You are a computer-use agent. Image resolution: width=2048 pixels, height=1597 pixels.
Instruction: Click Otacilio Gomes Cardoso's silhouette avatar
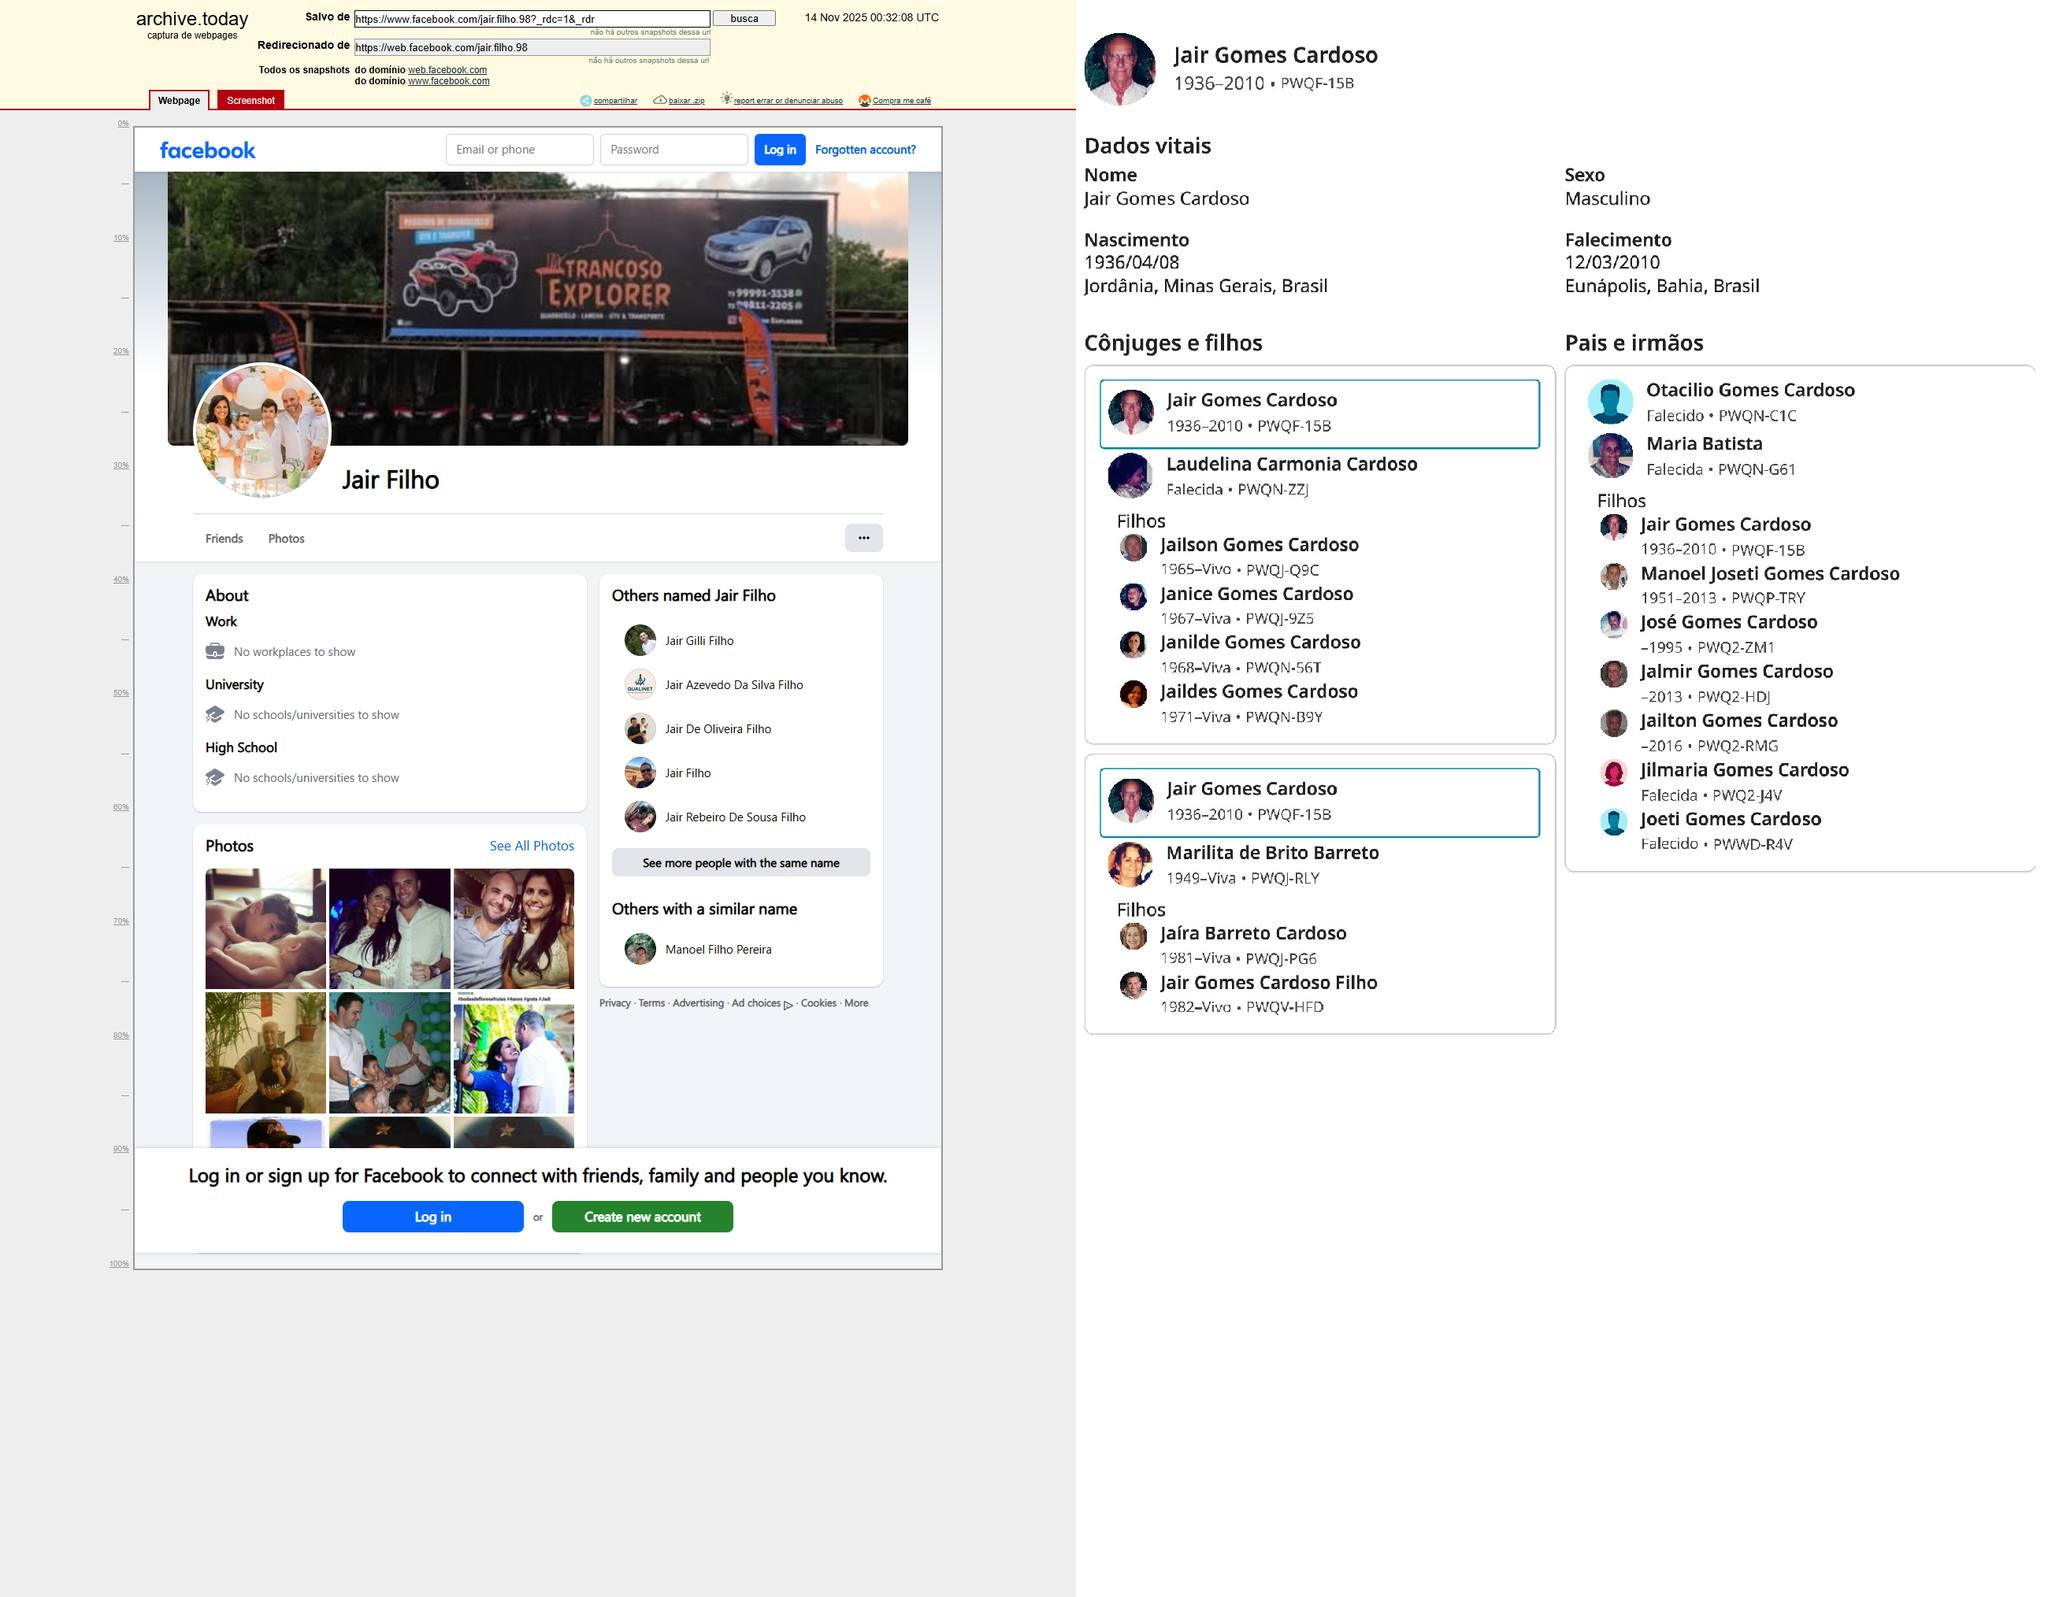[1610, 402]
